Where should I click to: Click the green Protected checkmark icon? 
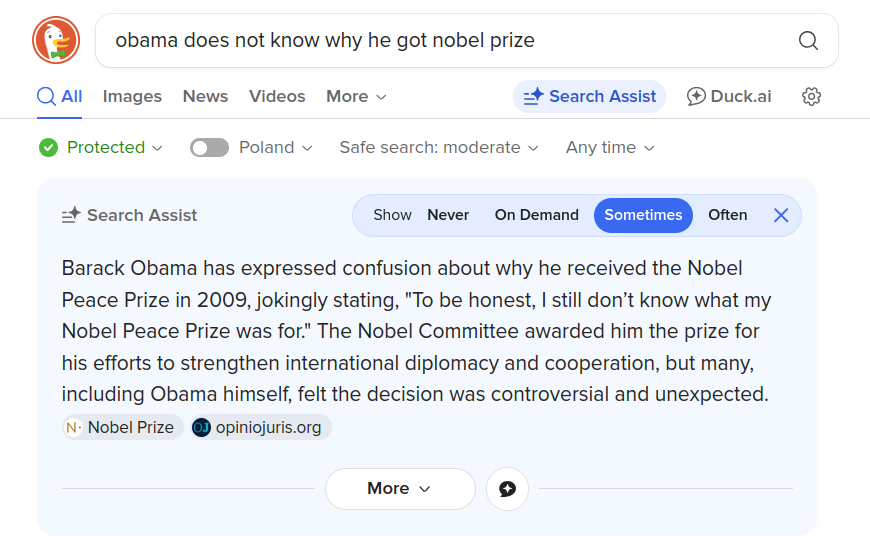tap(48, 148)
